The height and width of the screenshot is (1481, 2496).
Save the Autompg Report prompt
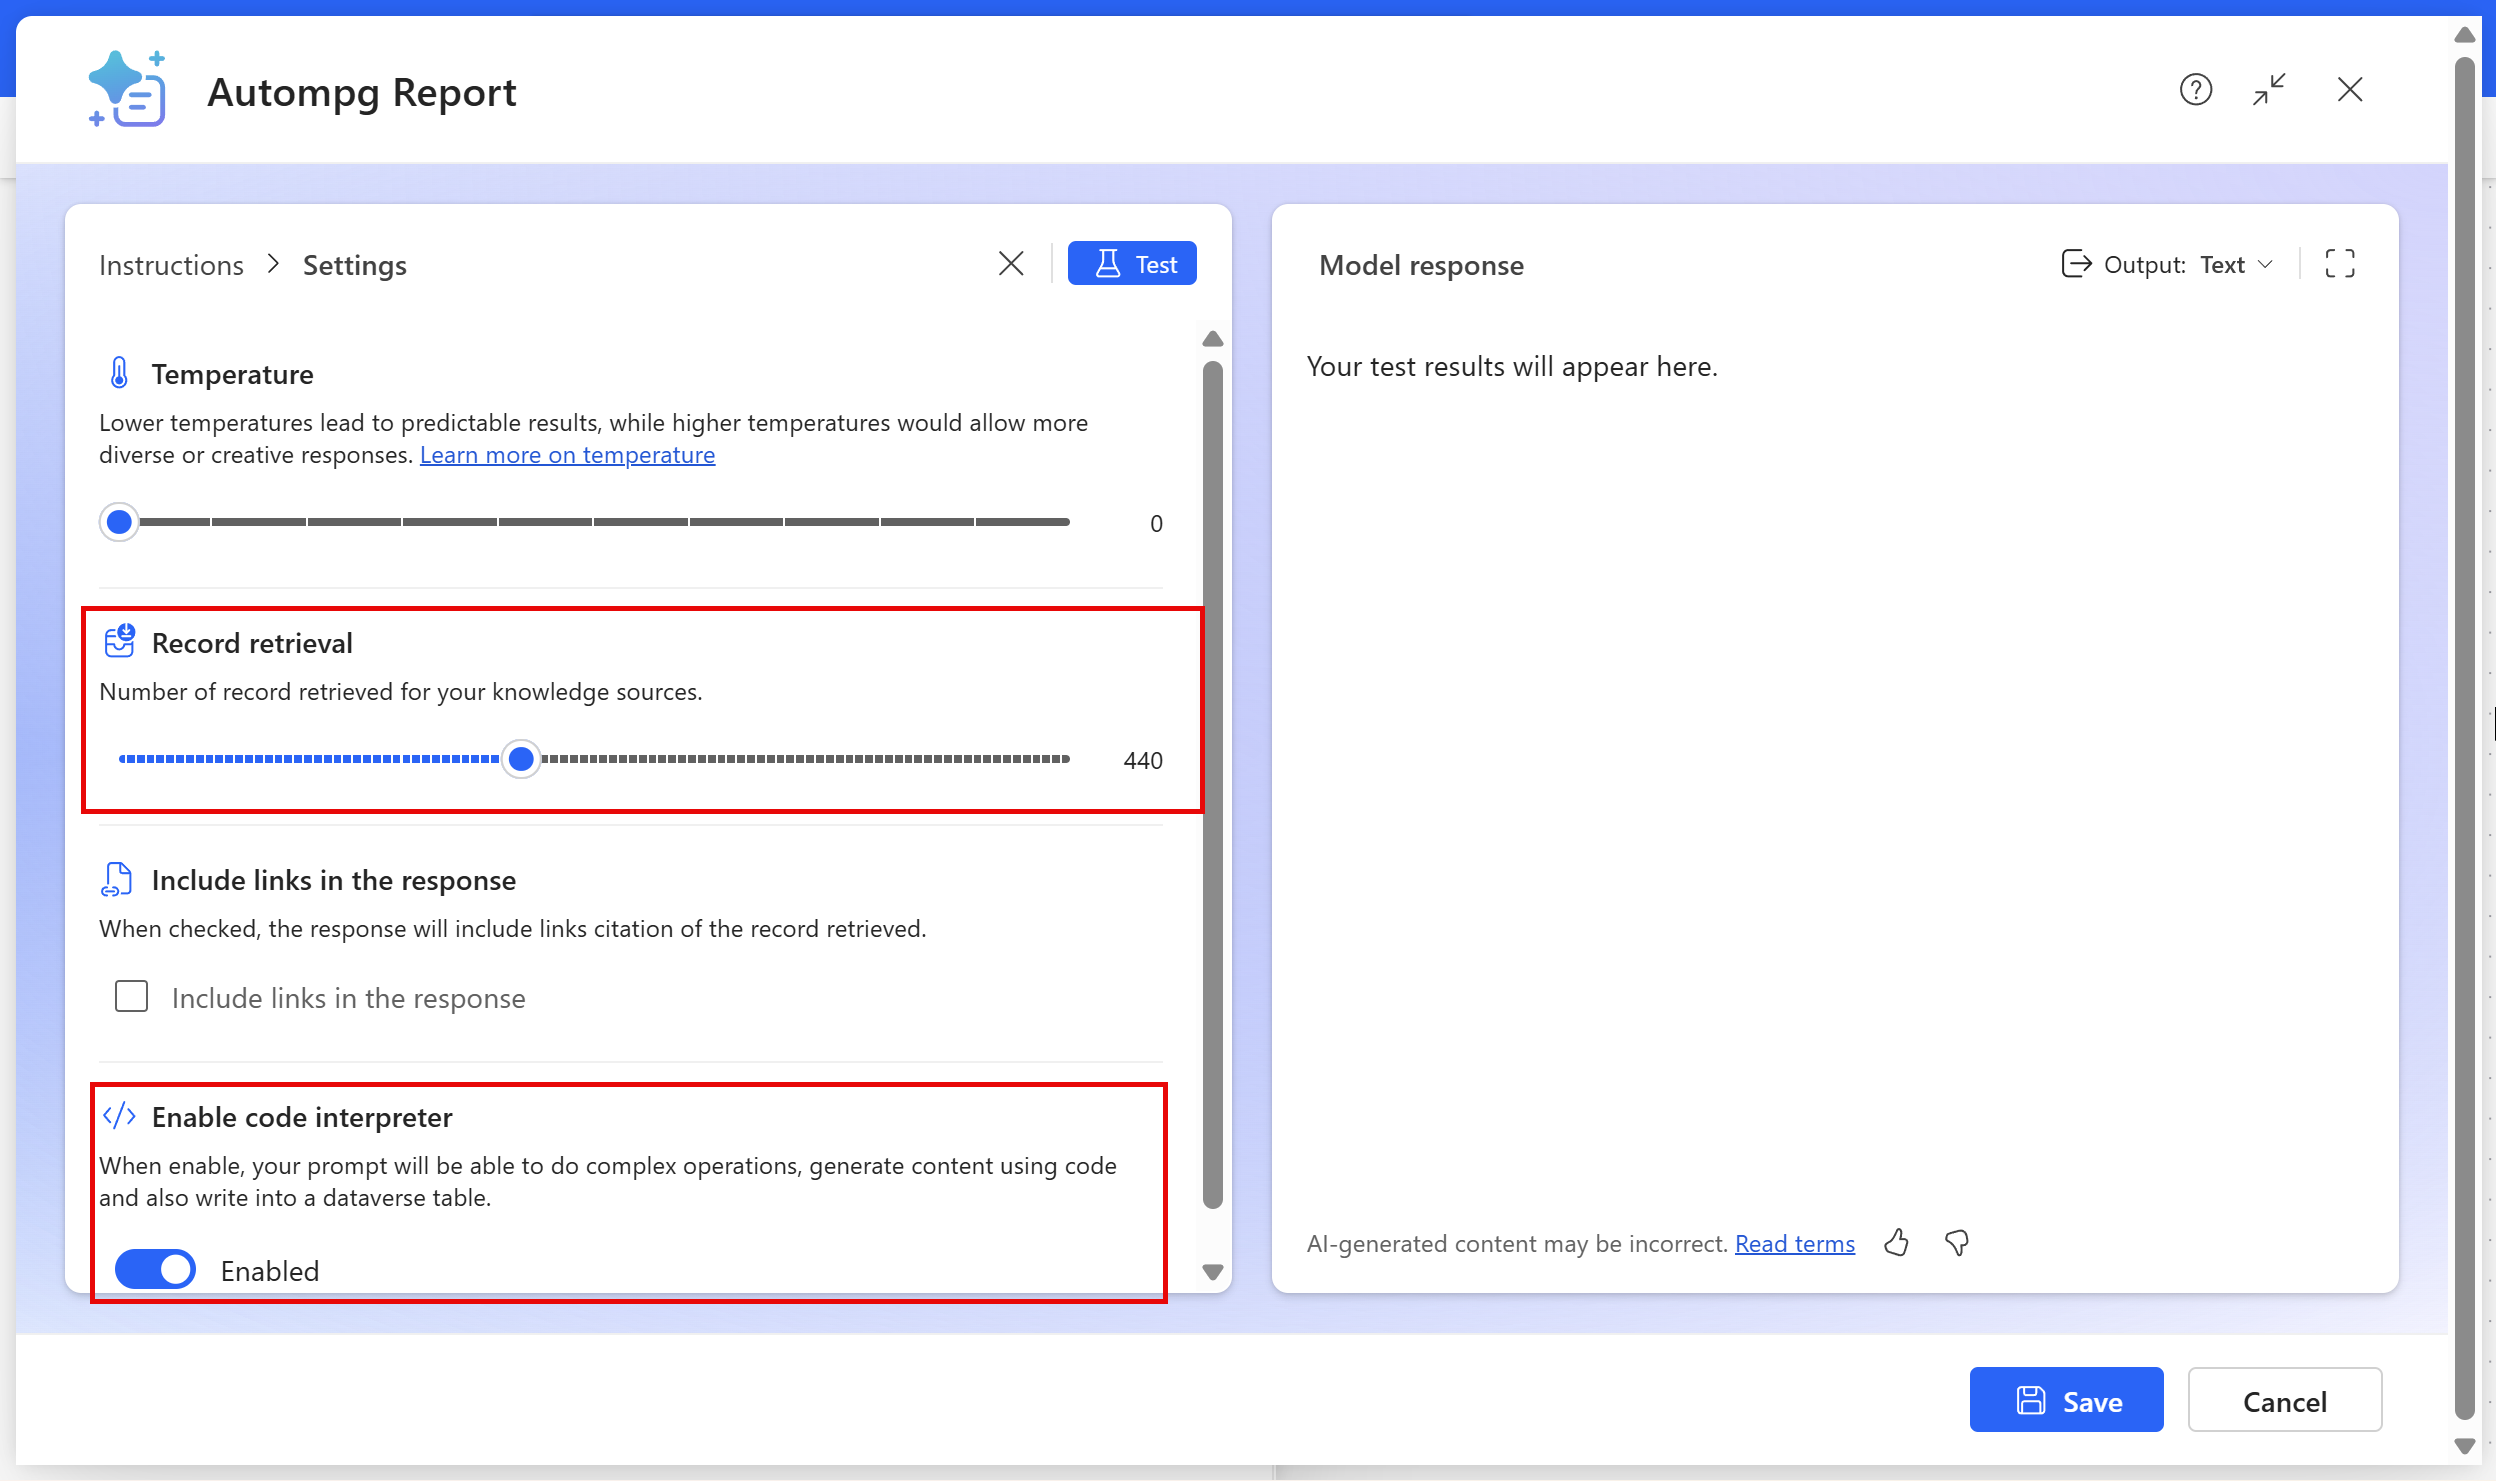pyautogui.click(x=2066, y=1400)
